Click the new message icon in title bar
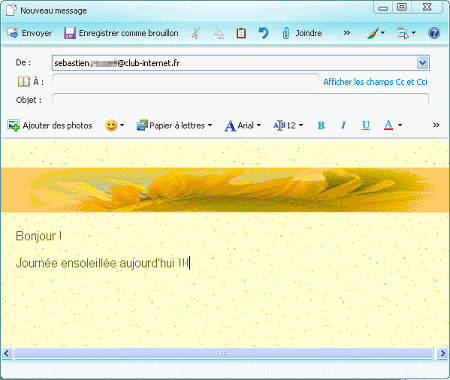The height and width of the screenshot is (380, 450). click(x=11, y=10)
